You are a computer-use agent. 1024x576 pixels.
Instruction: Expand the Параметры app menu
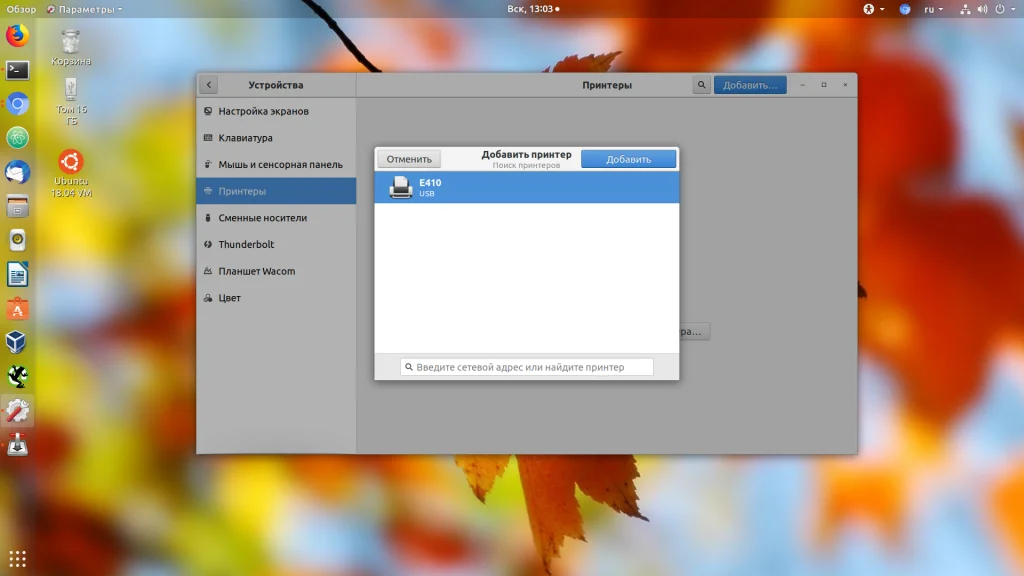pyautogui.click(x=84, y=9)
